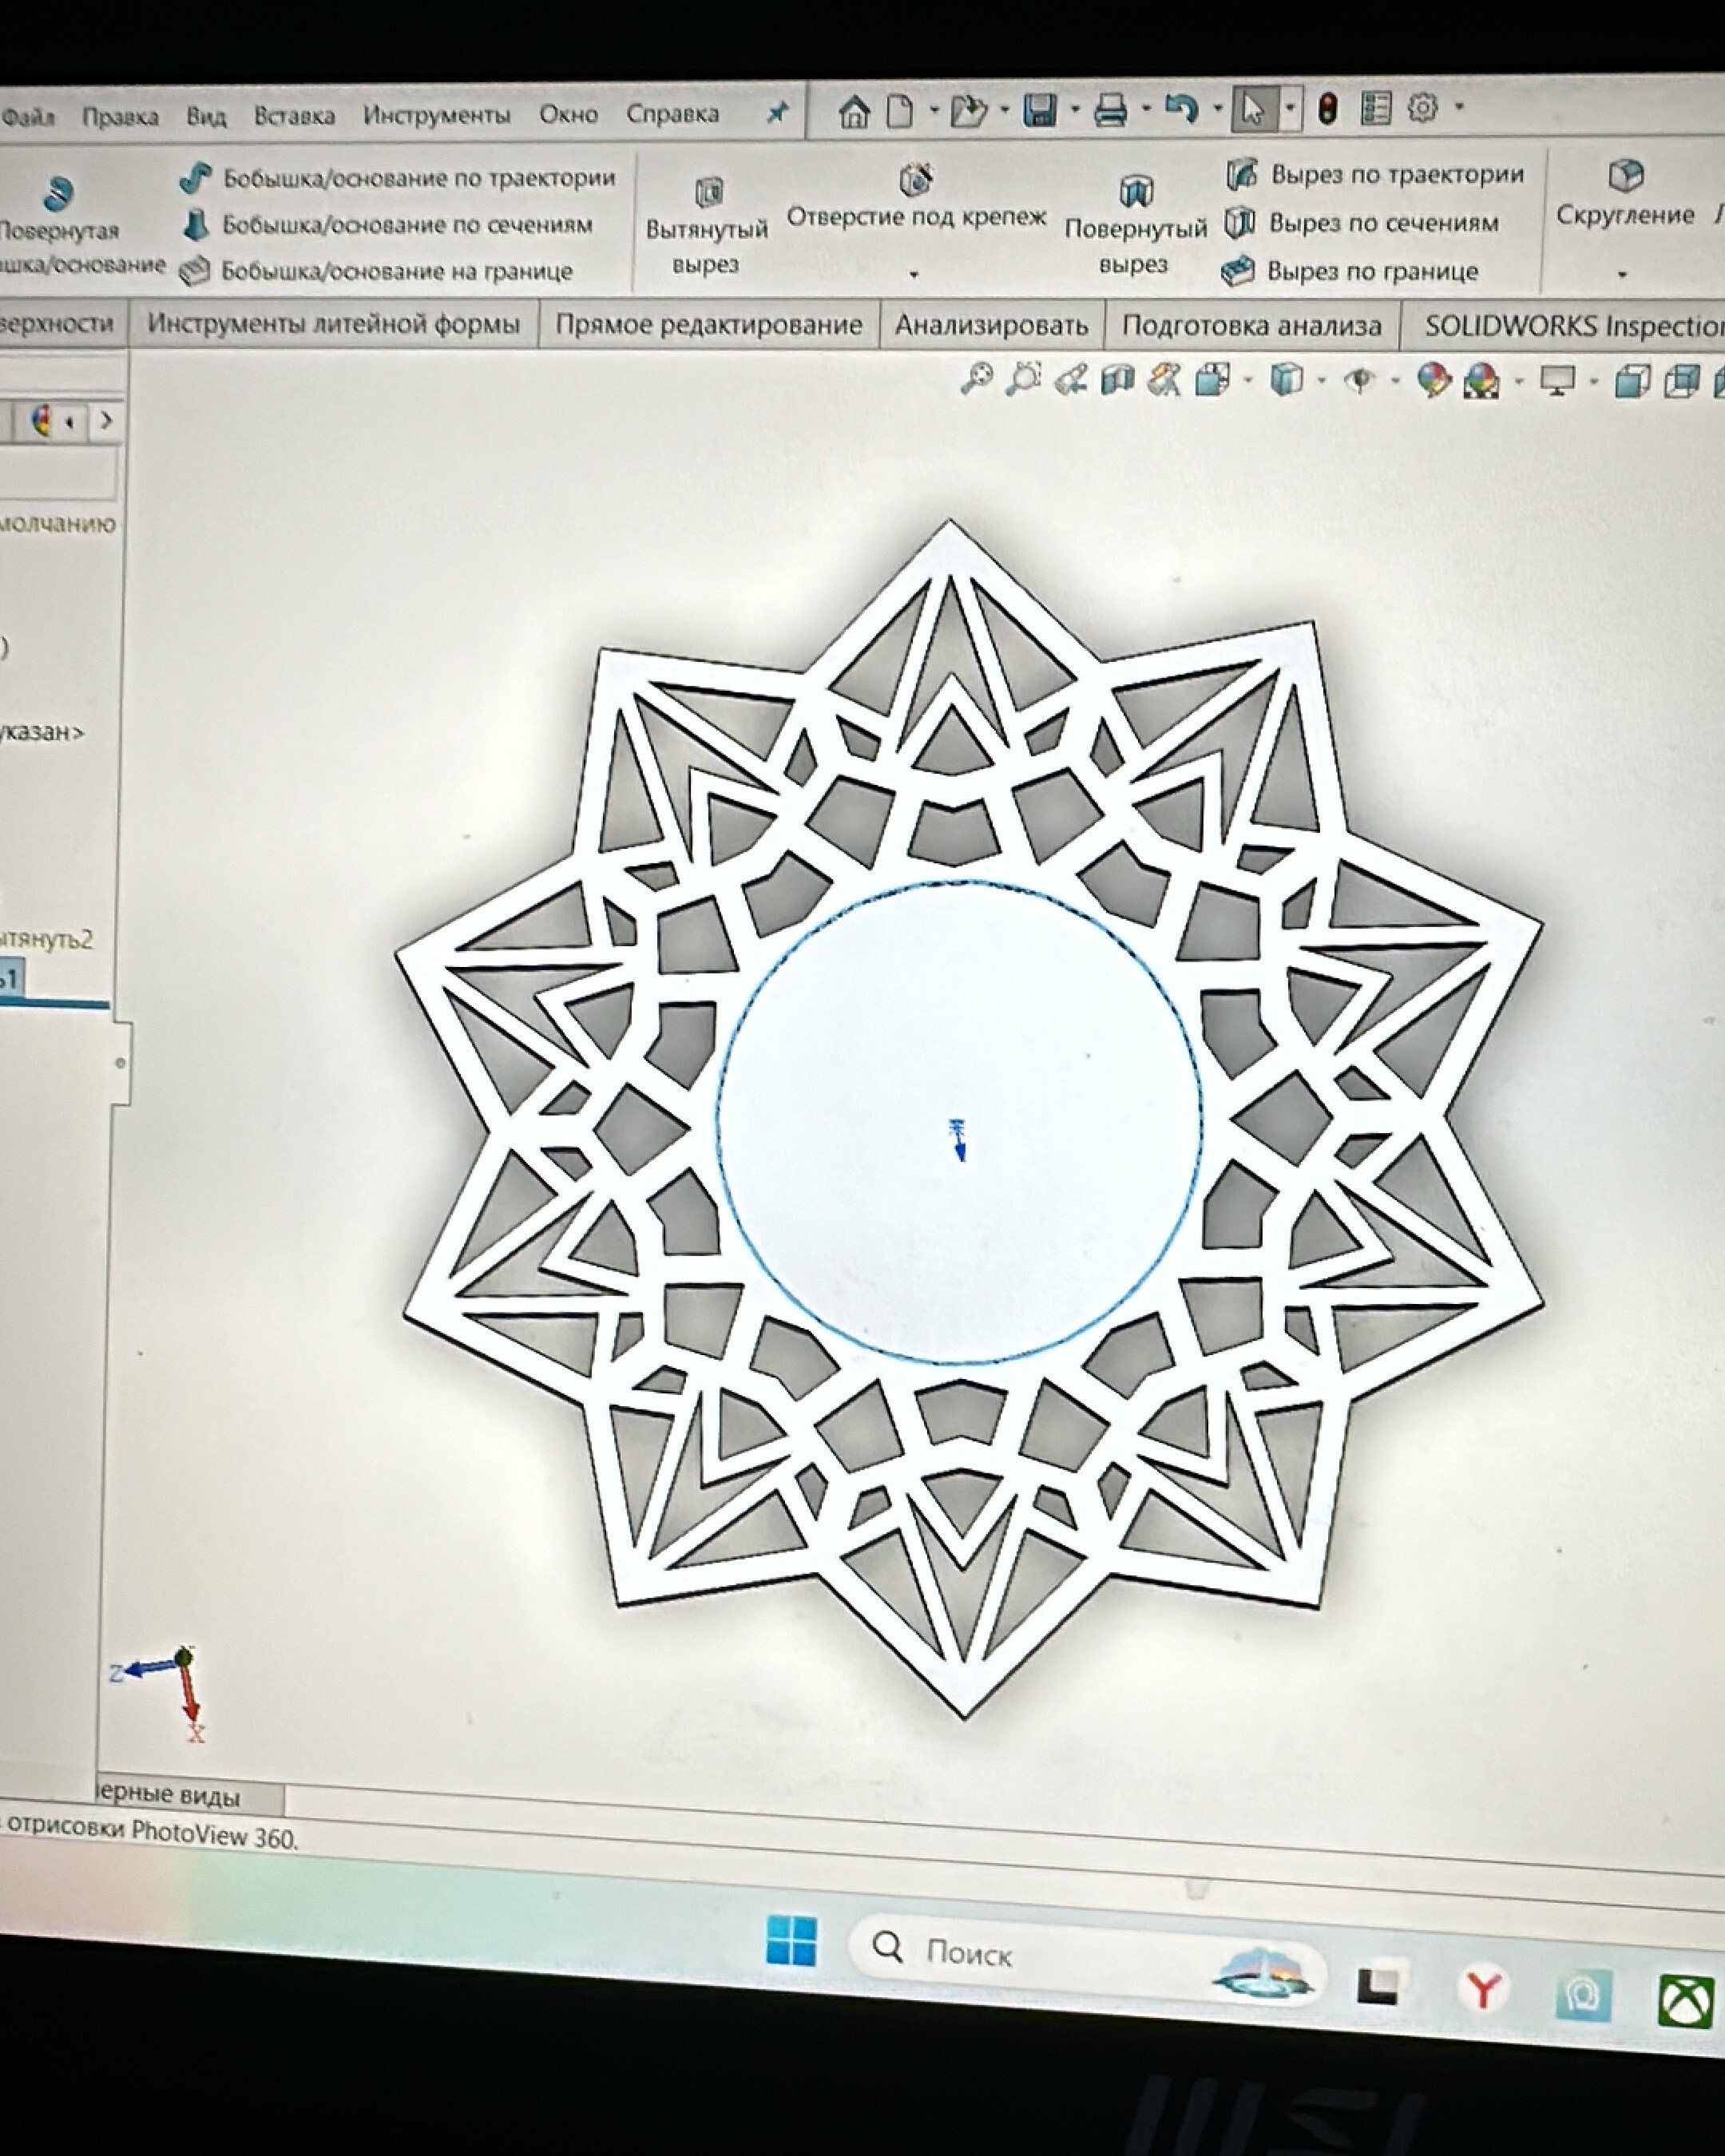Click the Edit Appearance color ball icon

(1433, 381)
